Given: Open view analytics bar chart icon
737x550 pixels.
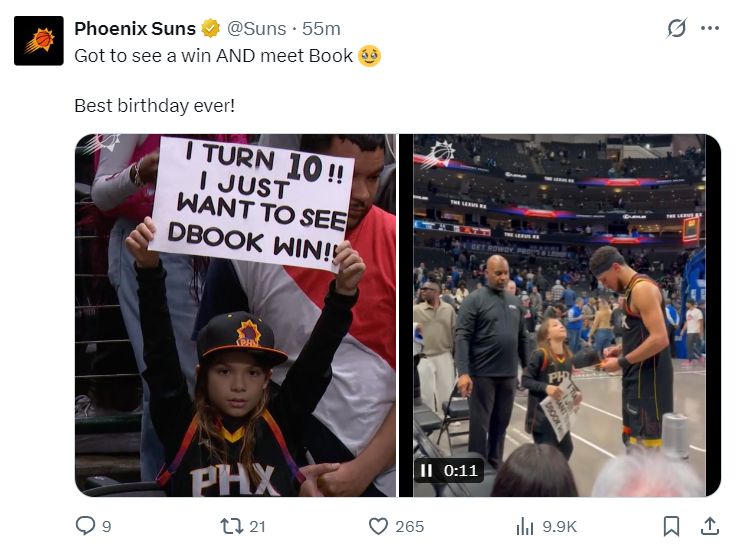Looking at the screenshot, I should [x=525, y=526].
